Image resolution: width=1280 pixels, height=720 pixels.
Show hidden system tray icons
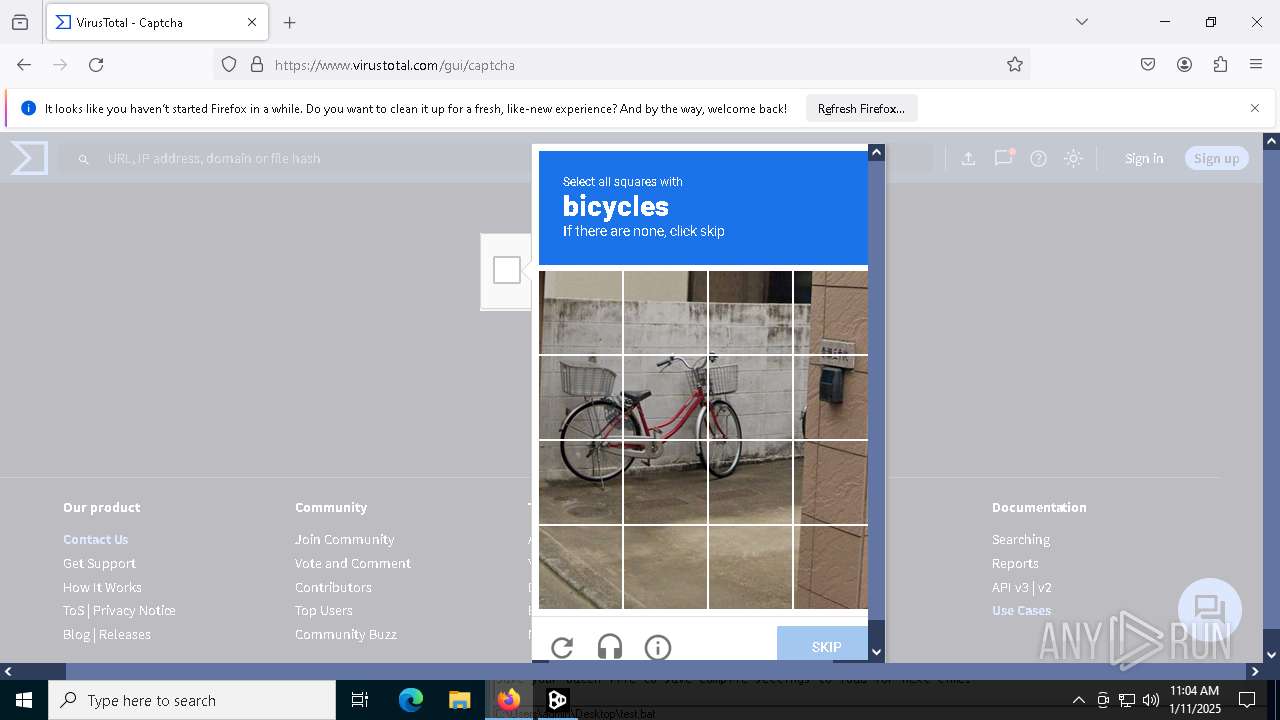[1078, 700]
